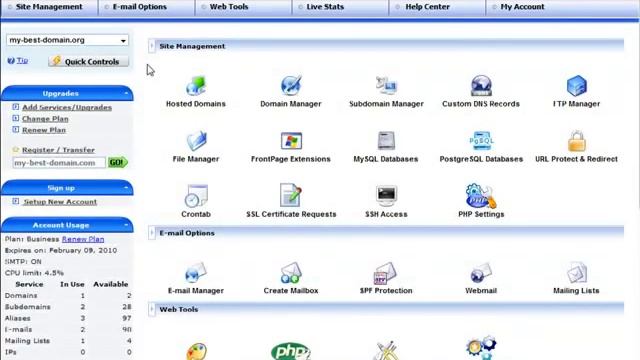Screen dimensions: 640x360
Task: Collapse the Upgrades sidebar panel
Action: [x=126, y=93]
